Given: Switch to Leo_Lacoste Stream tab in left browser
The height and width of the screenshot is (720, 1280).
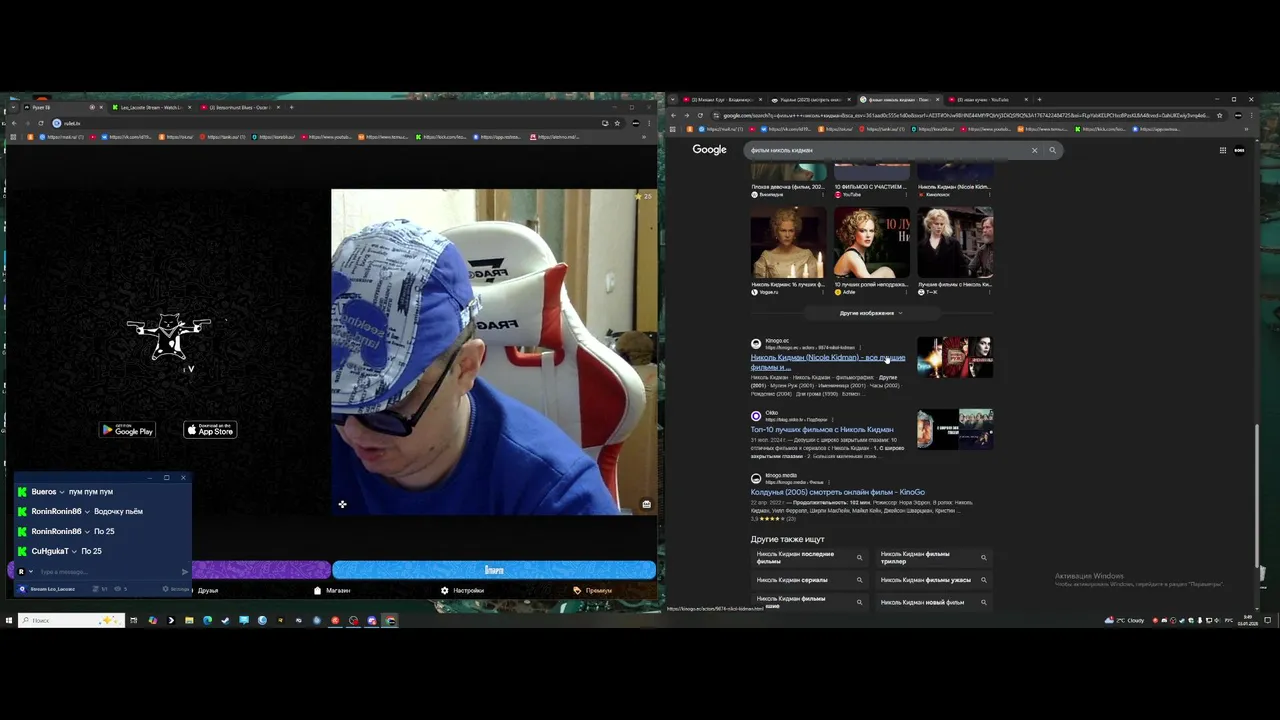Looking at the screenshot, I should [x=151, y=107].
